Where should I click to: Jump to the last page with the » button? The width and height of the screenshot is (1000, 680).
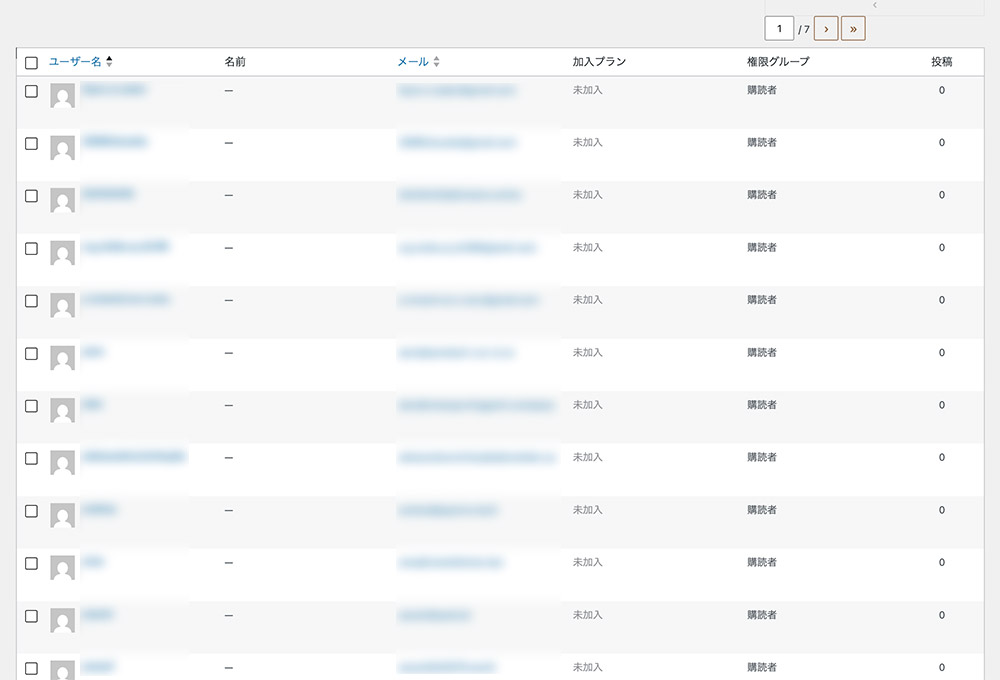tap(853, 29)
